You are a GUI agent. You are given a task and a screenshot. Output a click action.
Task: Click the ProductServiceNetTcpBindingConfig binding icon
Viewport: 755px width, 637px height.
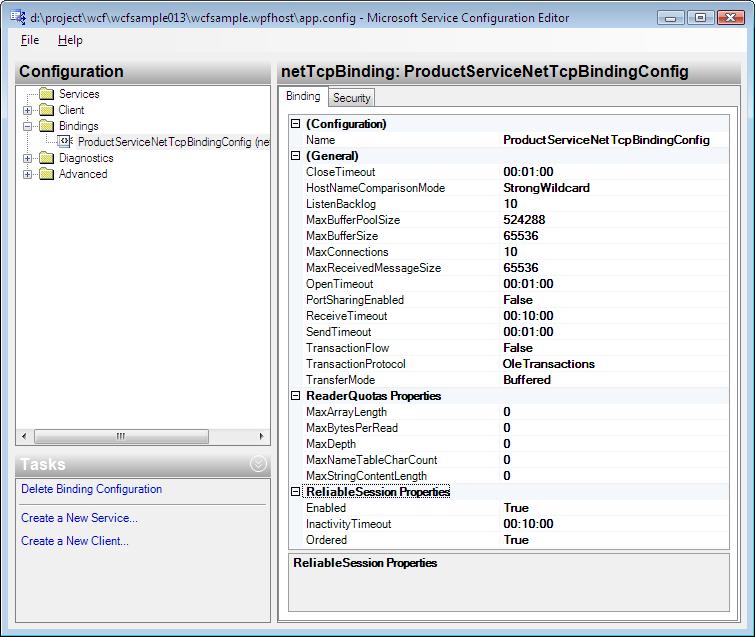[x=65, y=142]
